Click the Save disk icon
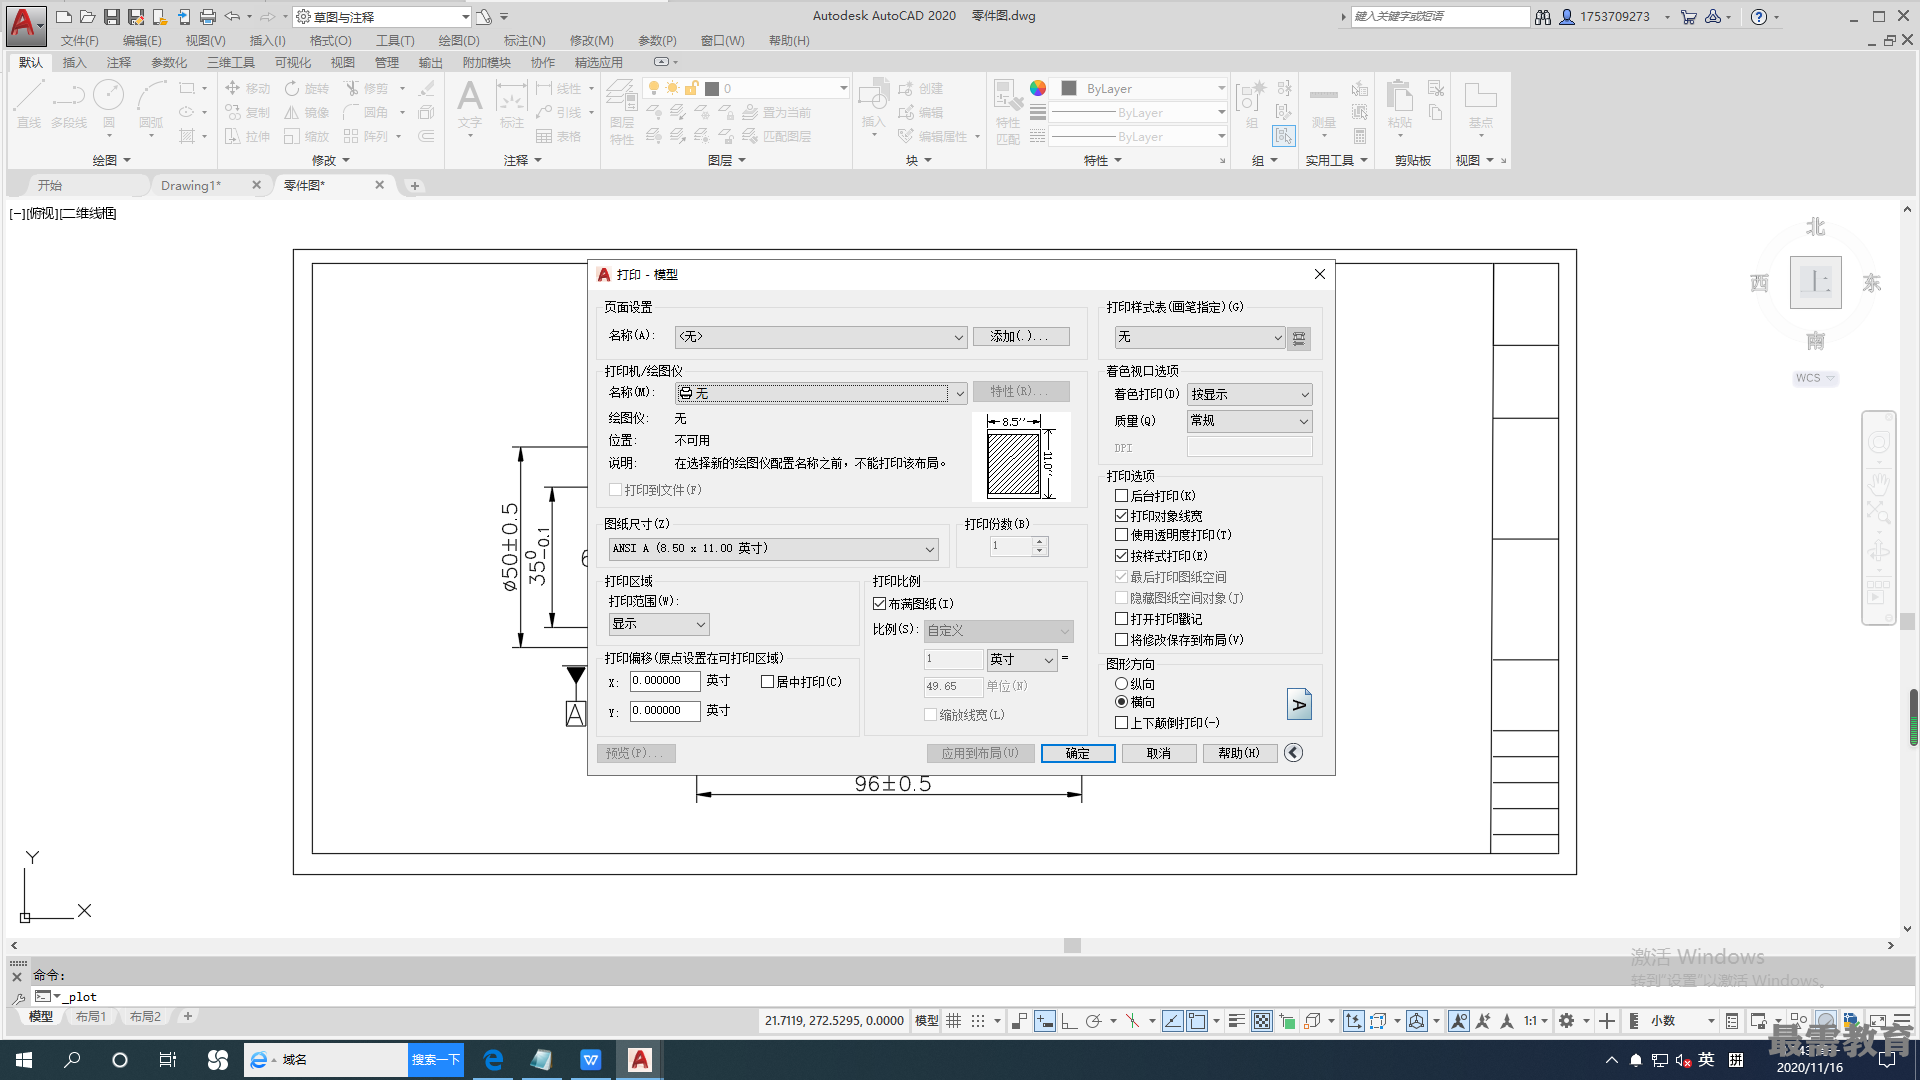Image resolution: width=1920 pixels, height=1080 pixels. tap(112, 17)
